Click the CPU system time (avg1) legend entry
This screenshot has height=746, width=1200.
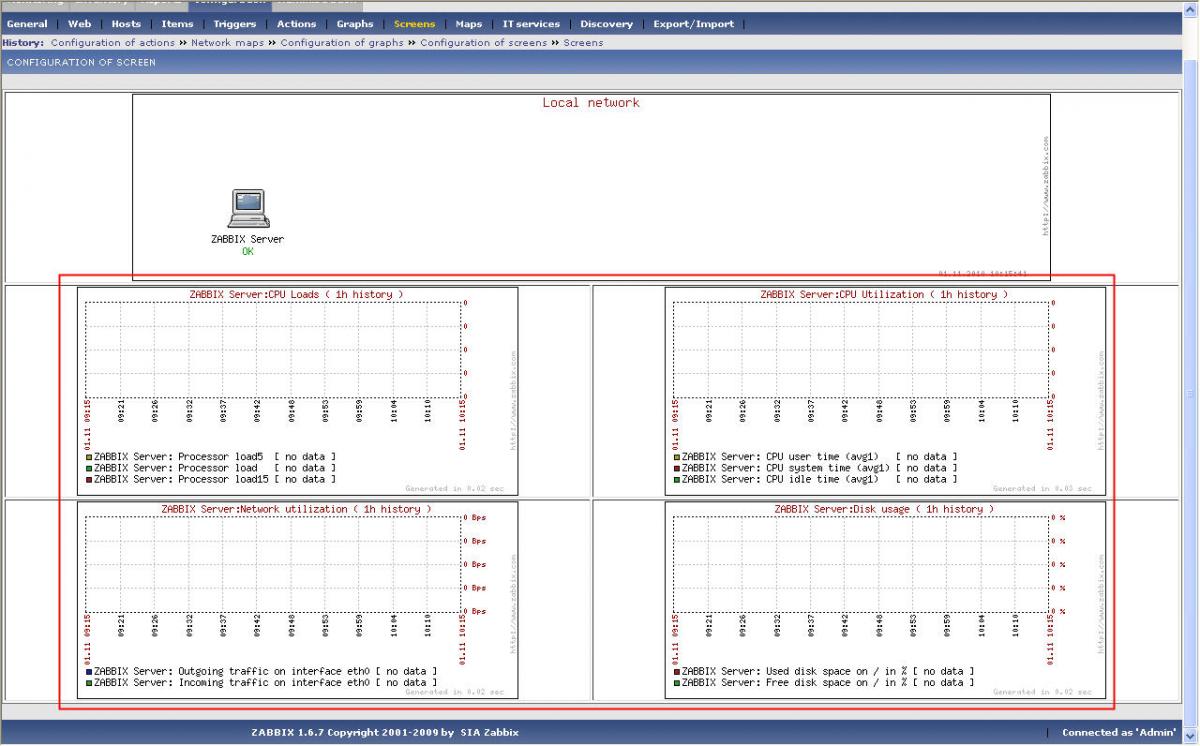(815, 468)
